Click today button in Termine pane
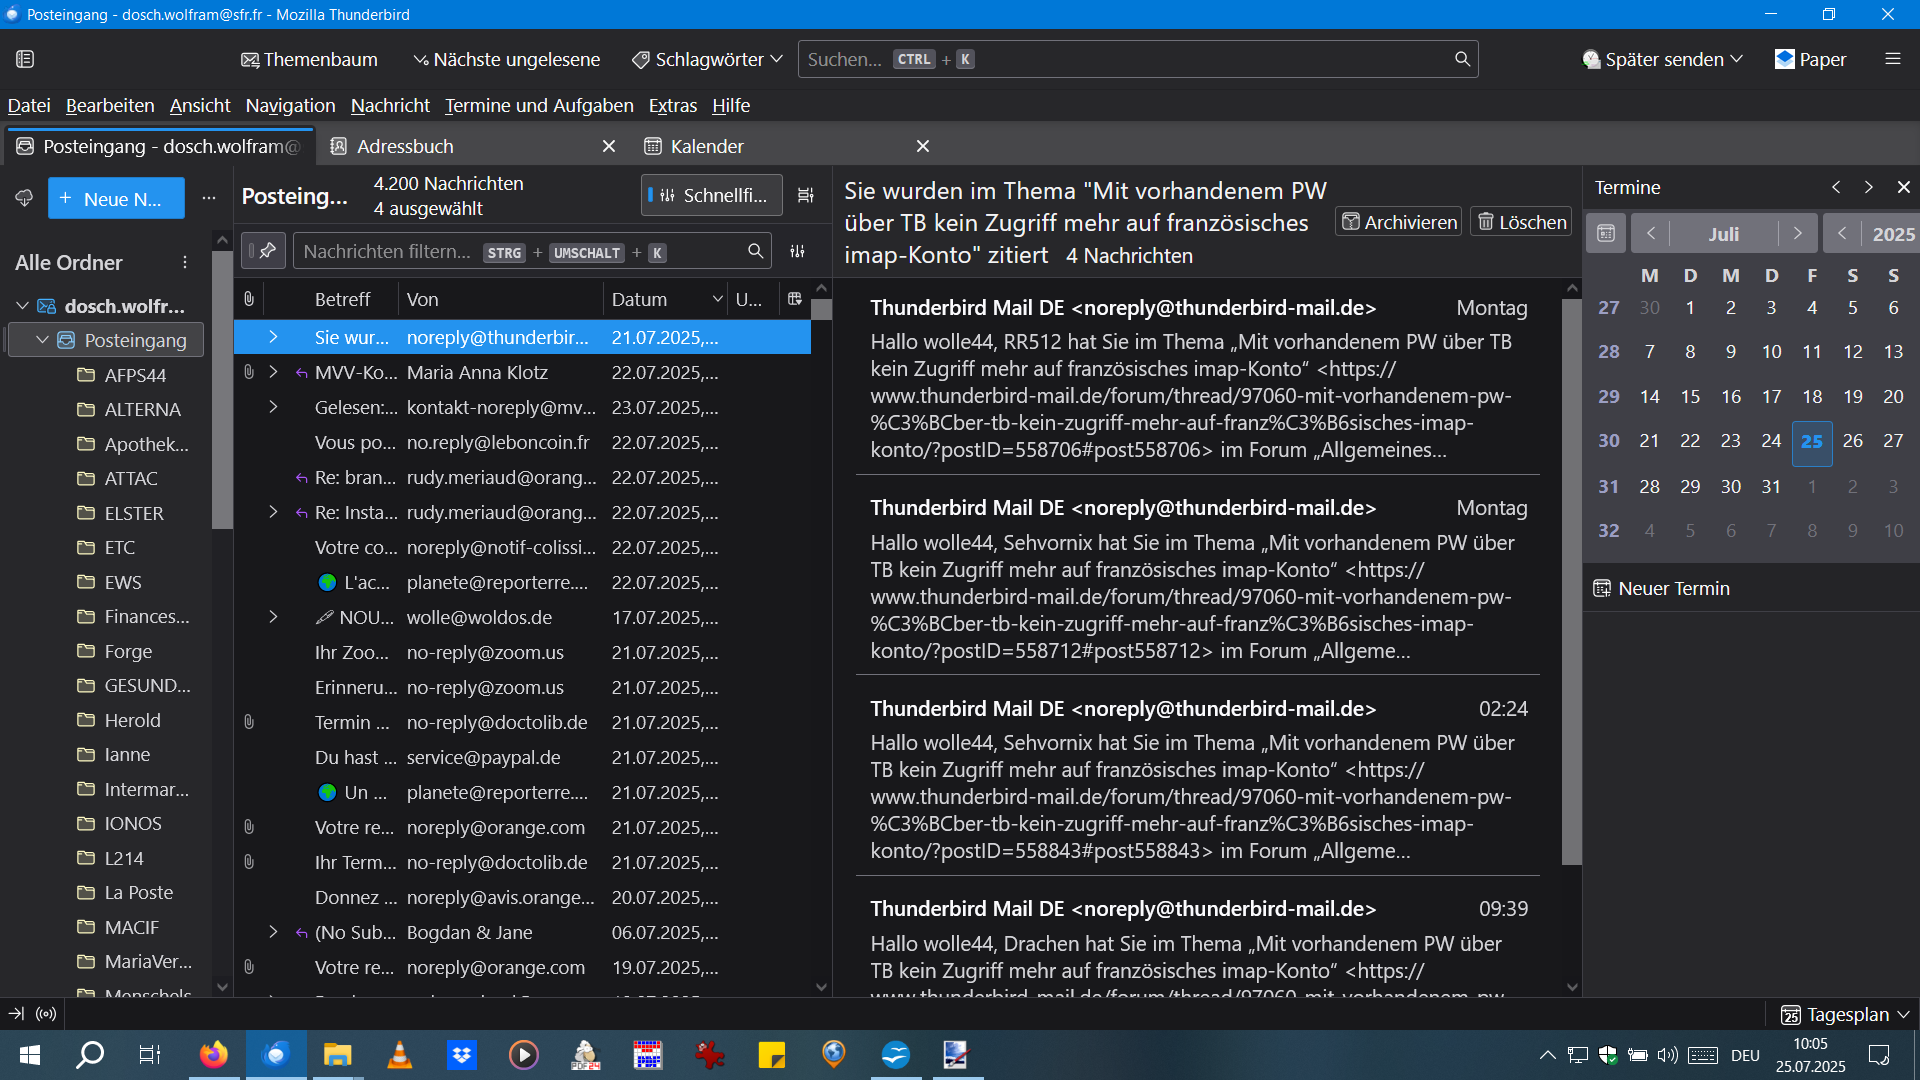 tap(1606, 233)
